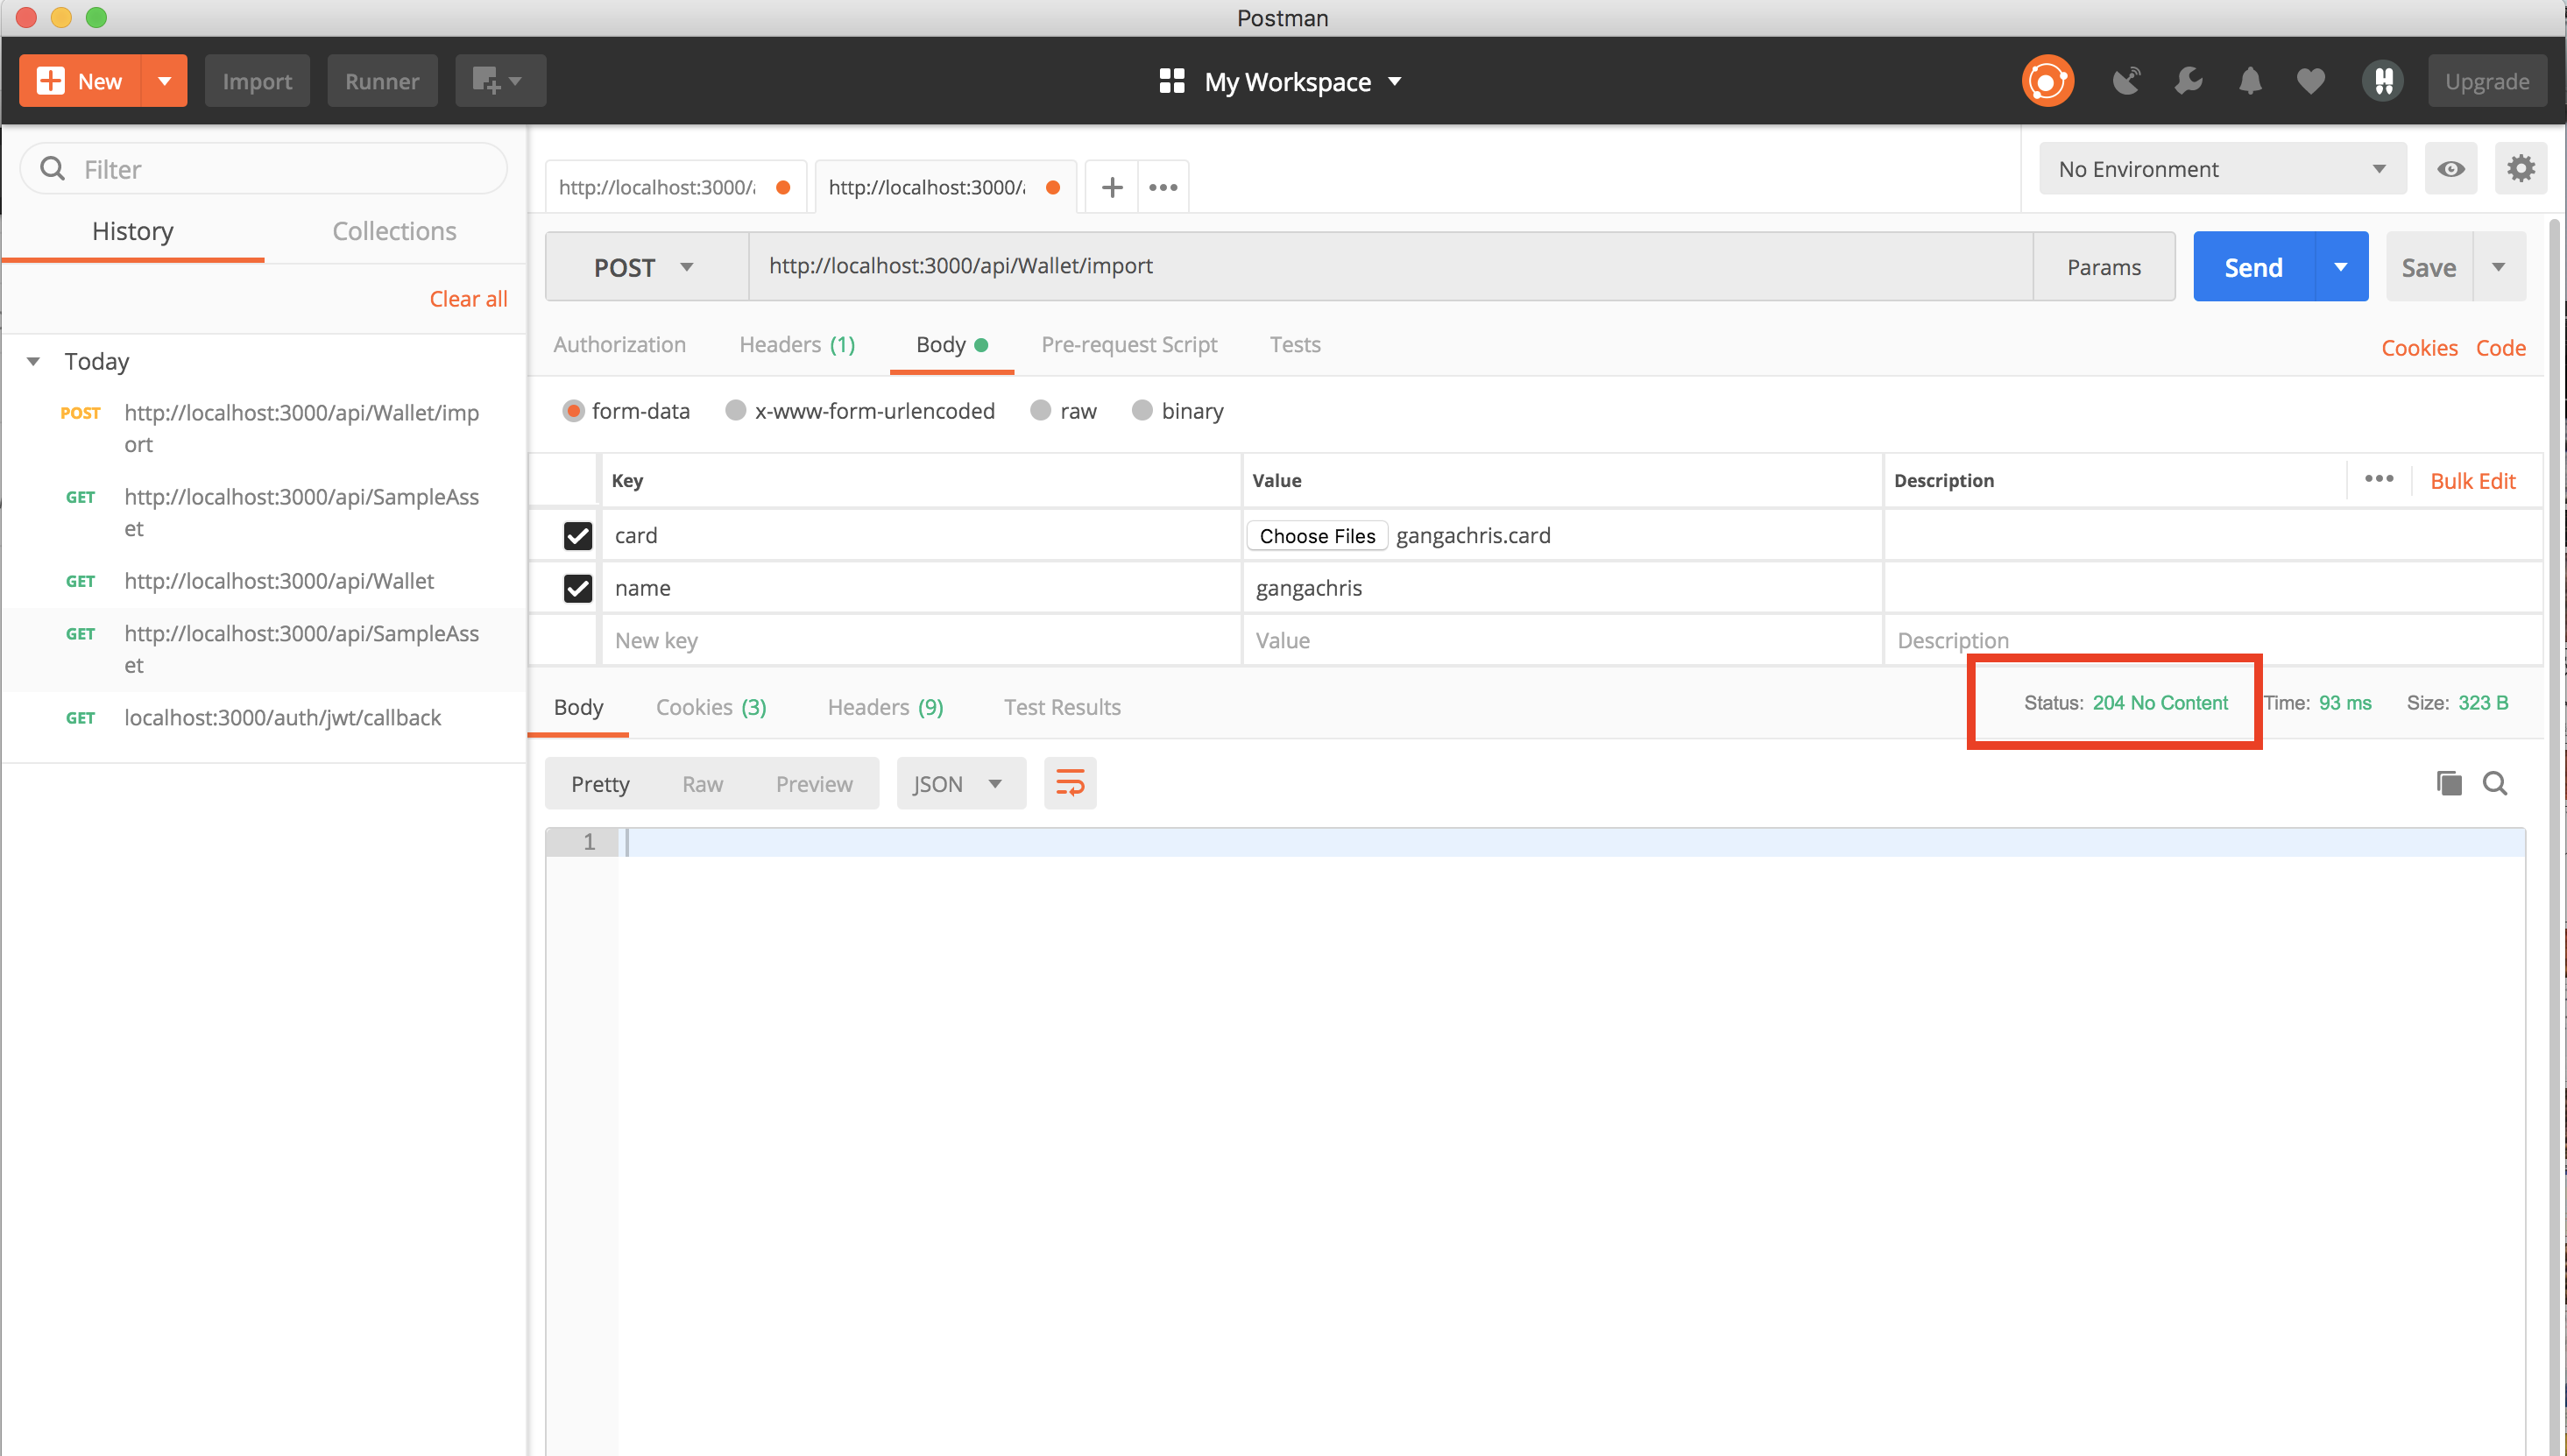
Task: Open the environment quick look eye icon
Action: coord(2450,169)
